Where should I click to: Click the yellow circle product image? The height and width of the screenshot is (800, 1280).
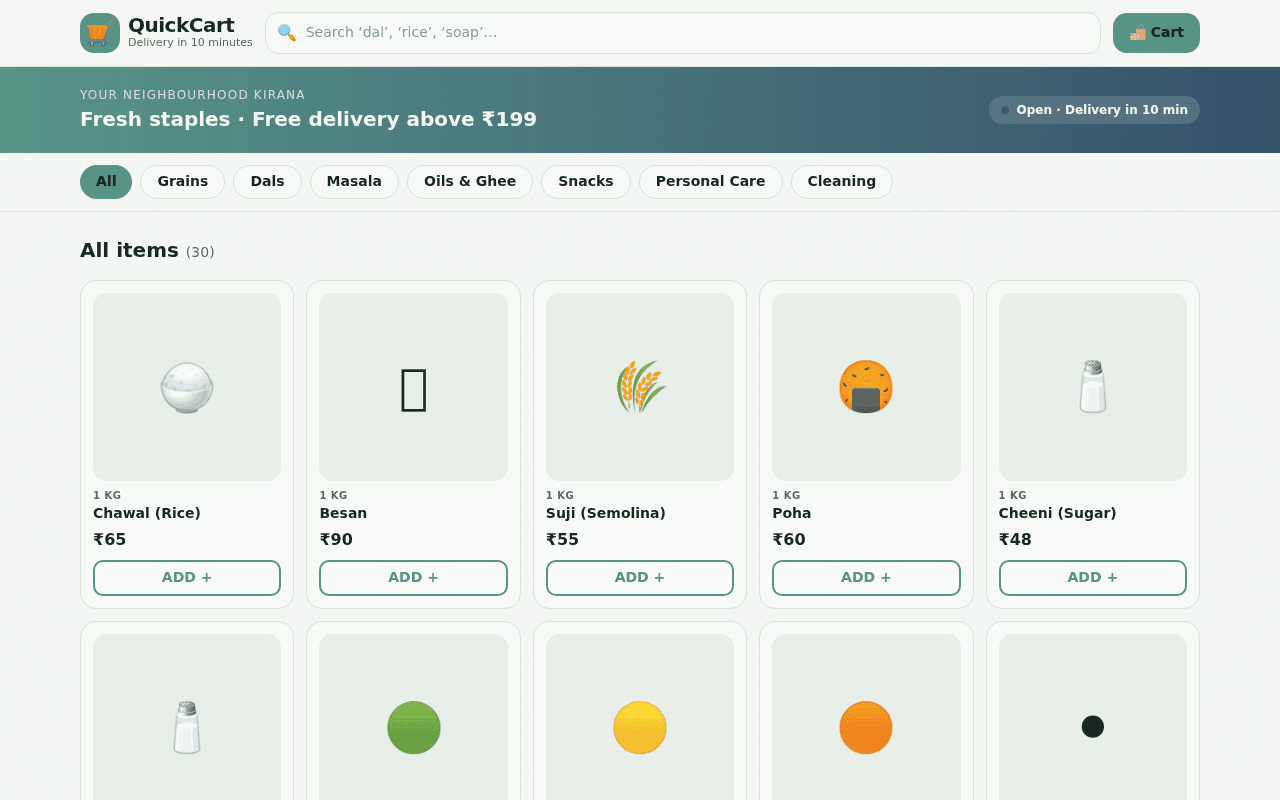(x=640, y=728)
